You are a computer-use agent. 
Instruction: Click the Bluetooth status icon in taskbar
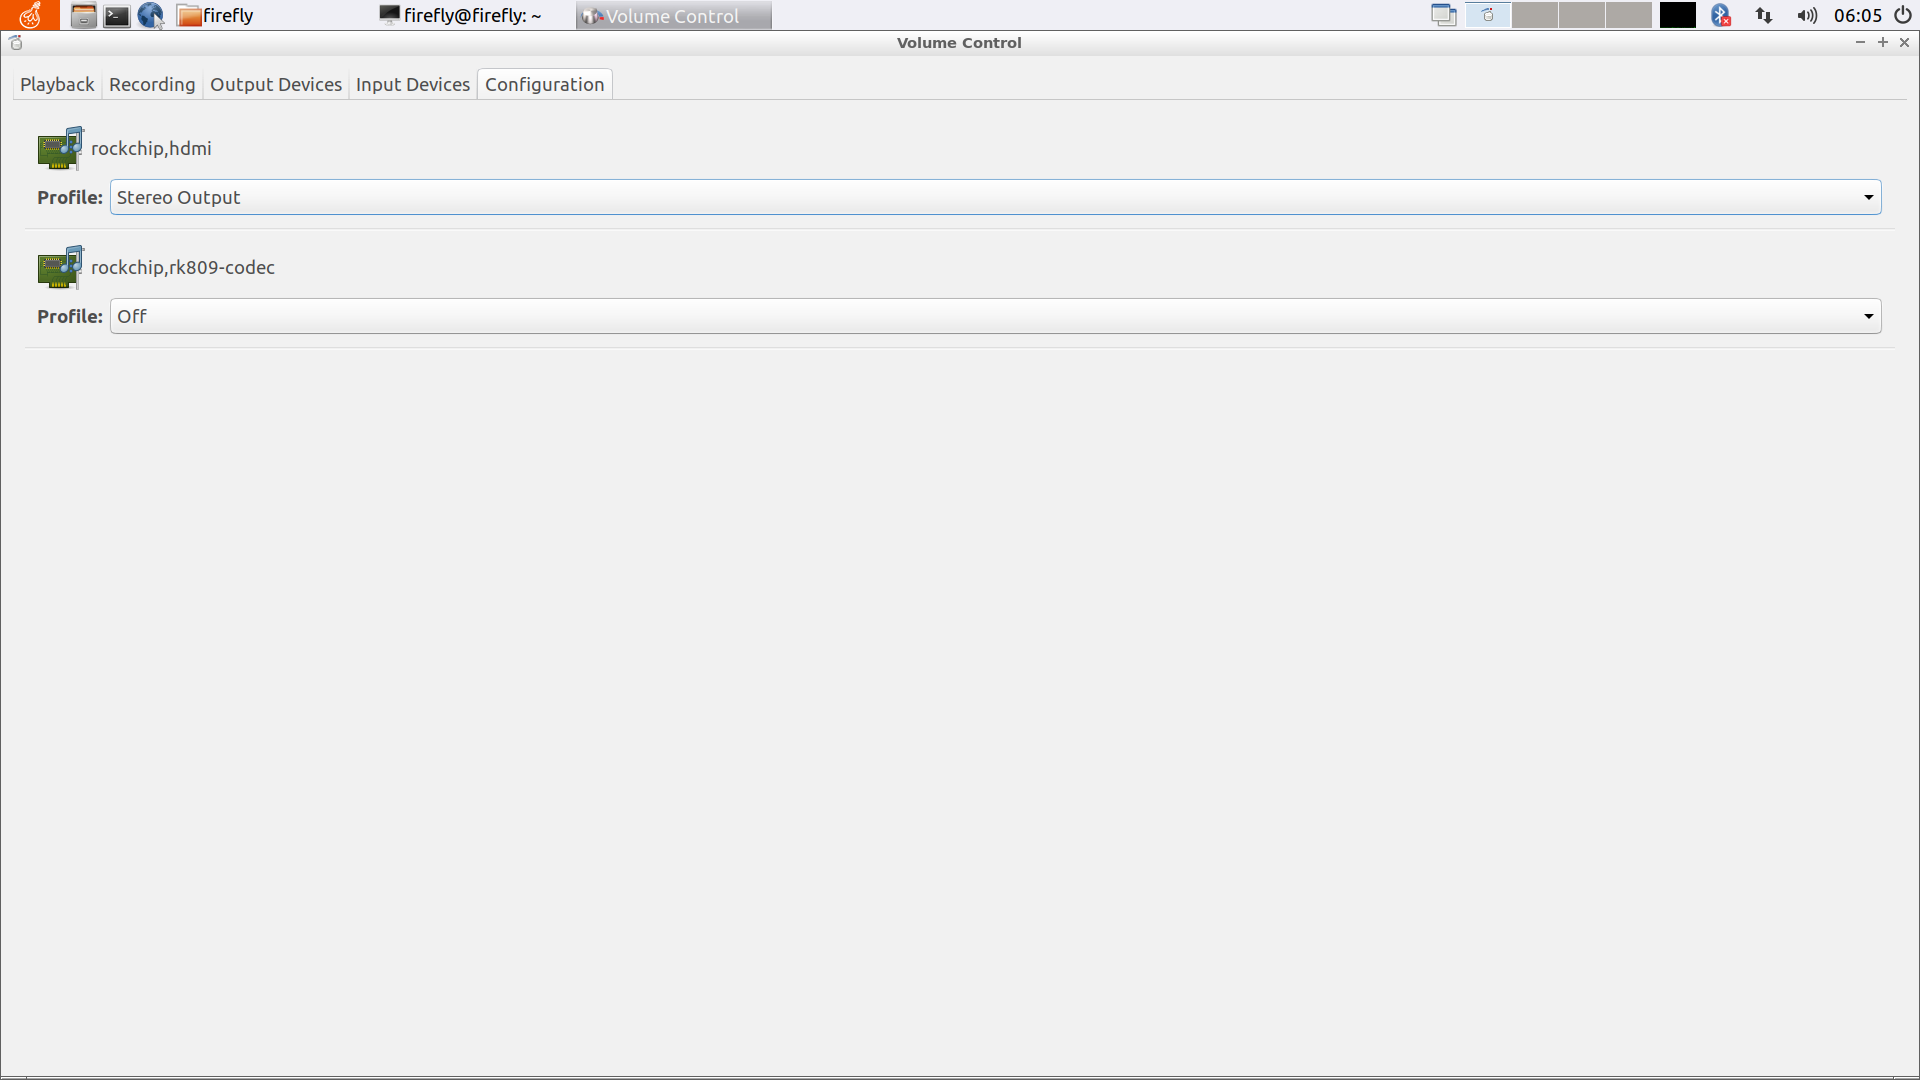[1724, 15]
